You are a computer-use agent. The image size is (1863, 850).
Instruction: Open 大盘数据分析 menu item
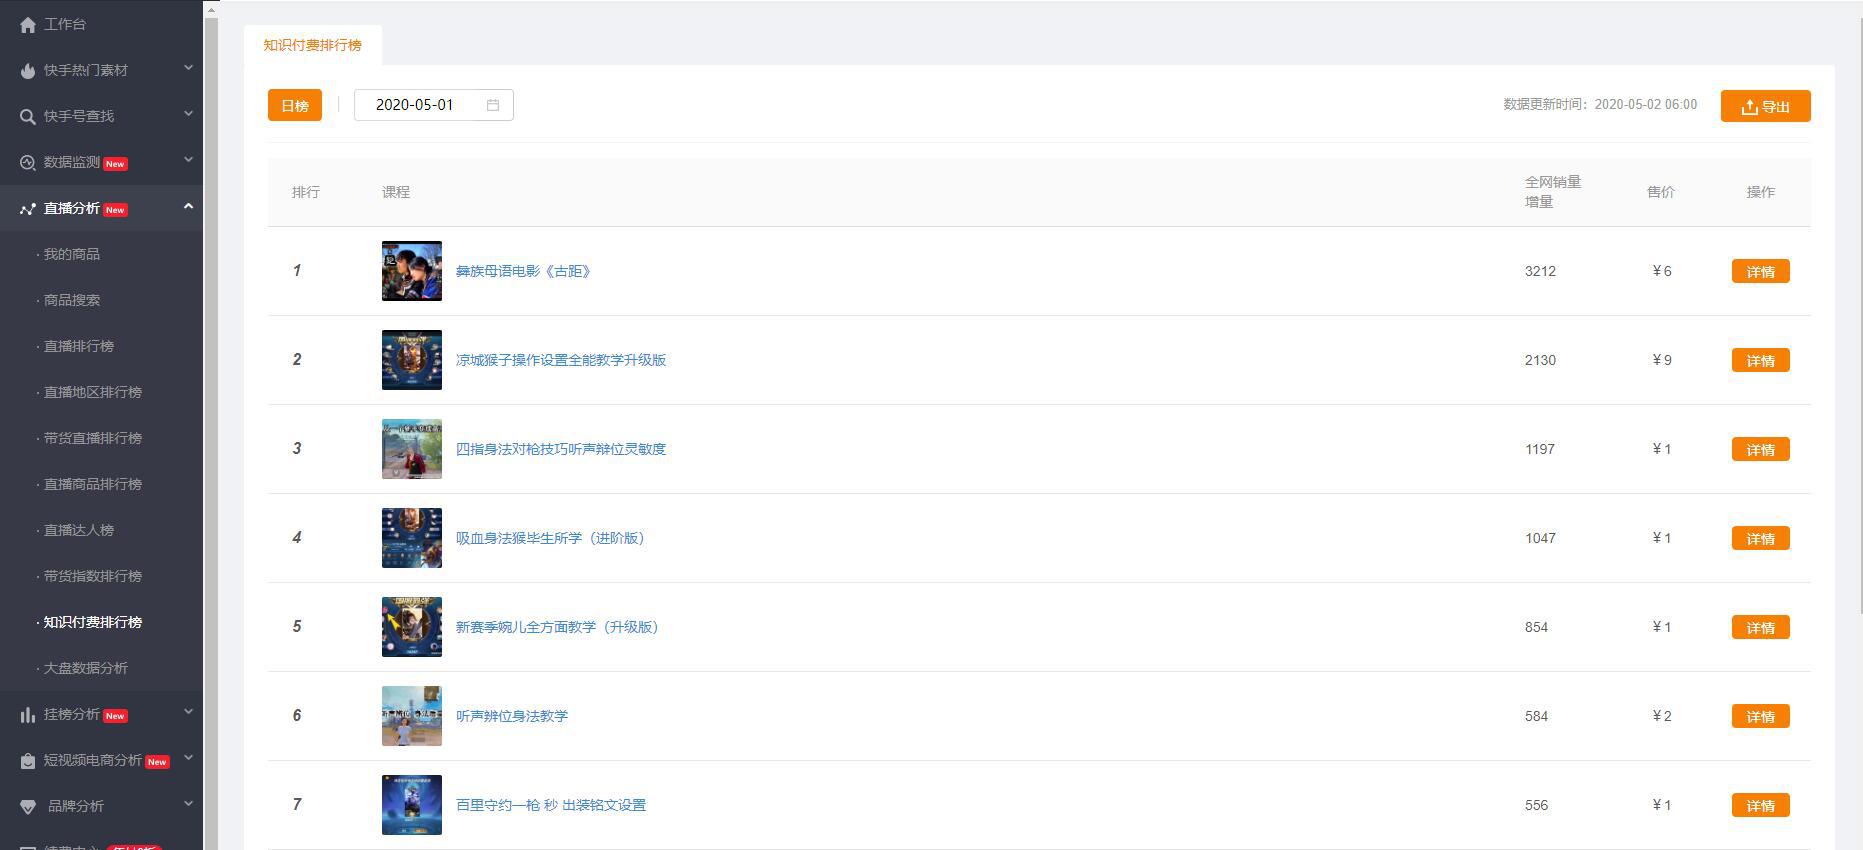point(86,668)
